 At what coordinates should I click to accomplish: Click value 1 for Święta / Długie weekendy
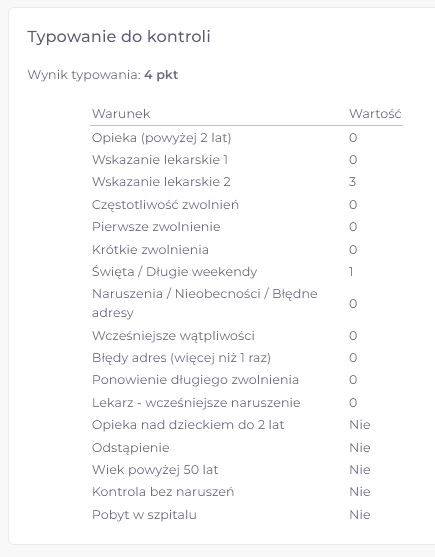[x=351, y=272]
